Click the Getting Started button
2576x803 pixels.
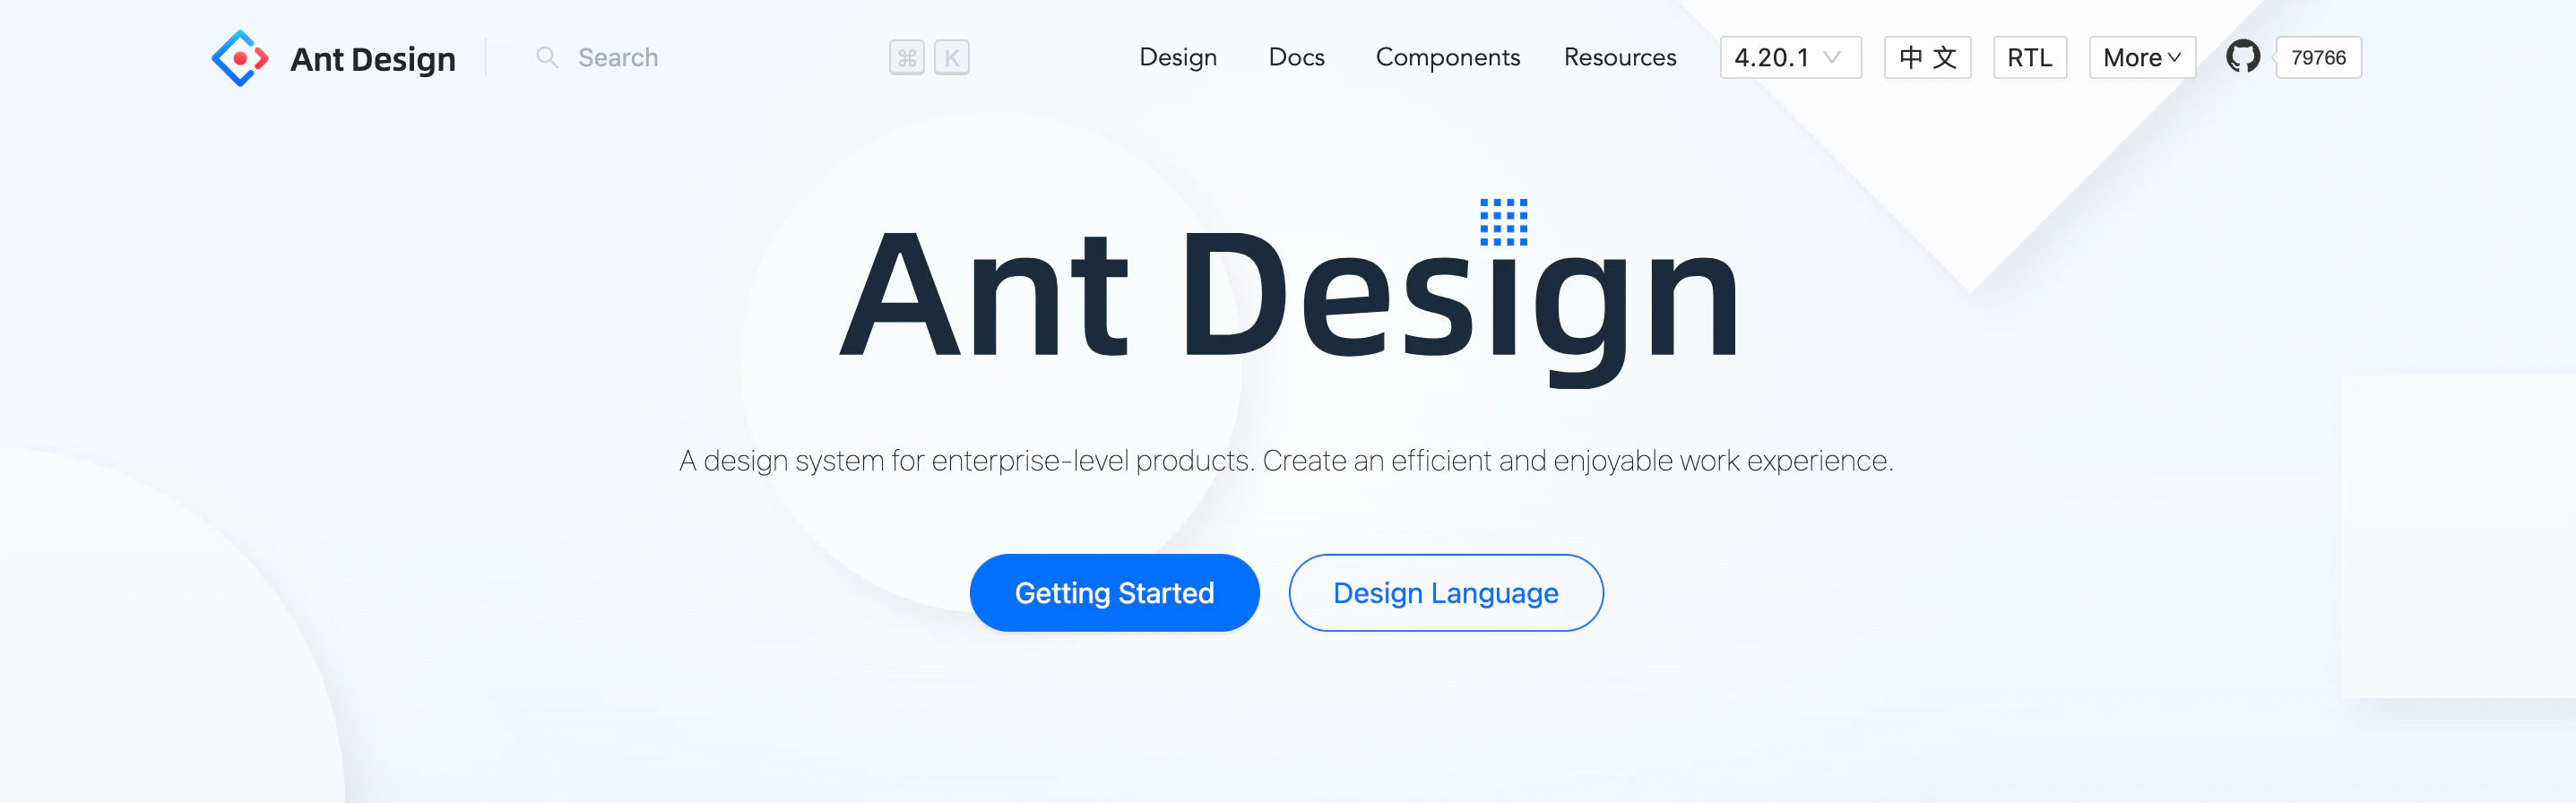point(1114,592)
